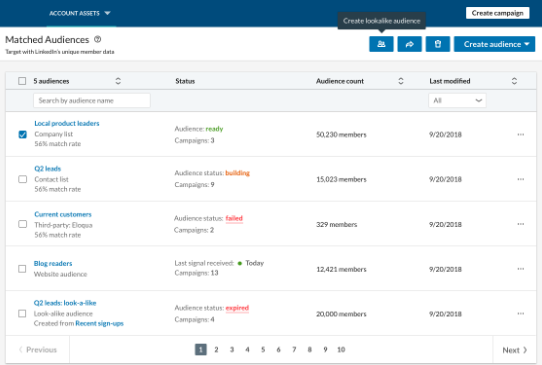542x365 pixels.
Task: Open Q2 leads: look-a-like audience link
Action: pos(65,303)
